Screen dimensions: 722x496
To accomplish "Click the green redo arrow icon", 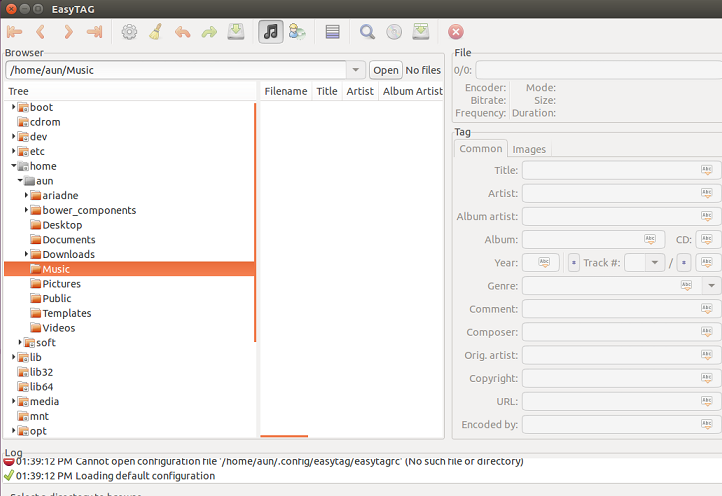I will coord(209,32).
